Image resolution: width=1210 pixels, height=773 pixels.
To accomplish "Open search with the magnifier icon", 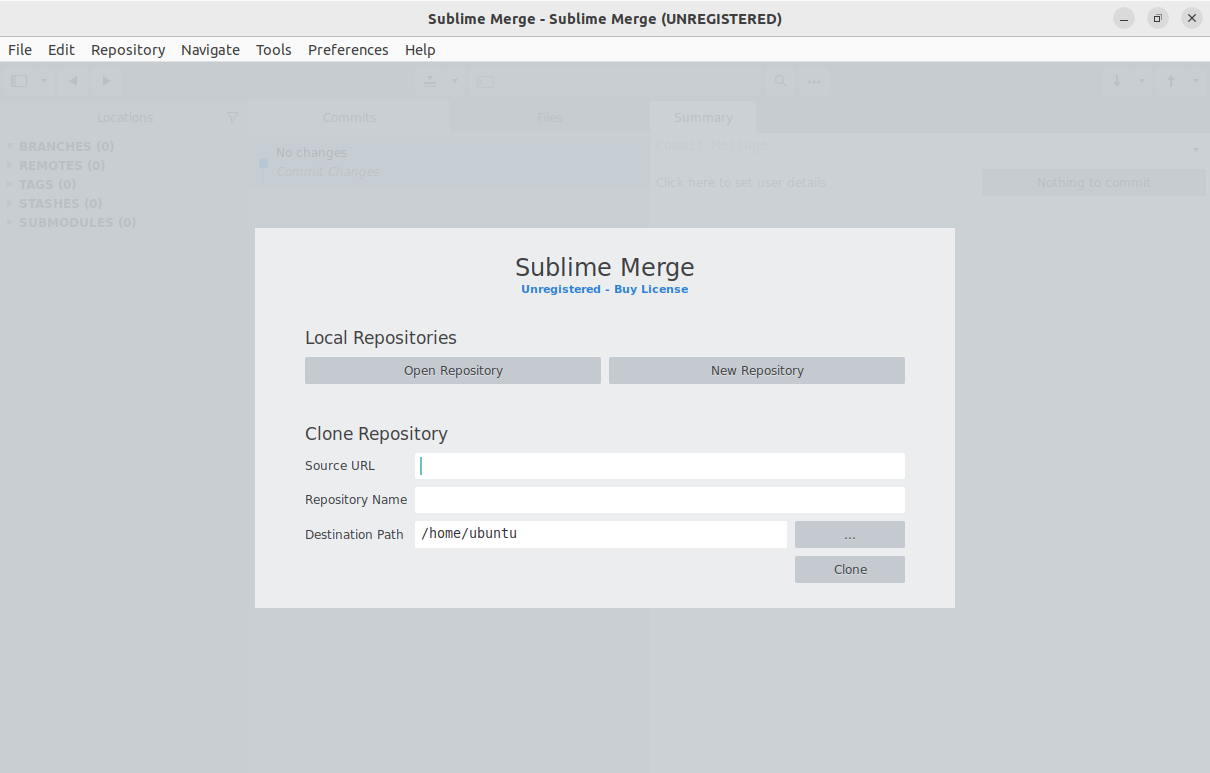I will coord(781,81).
